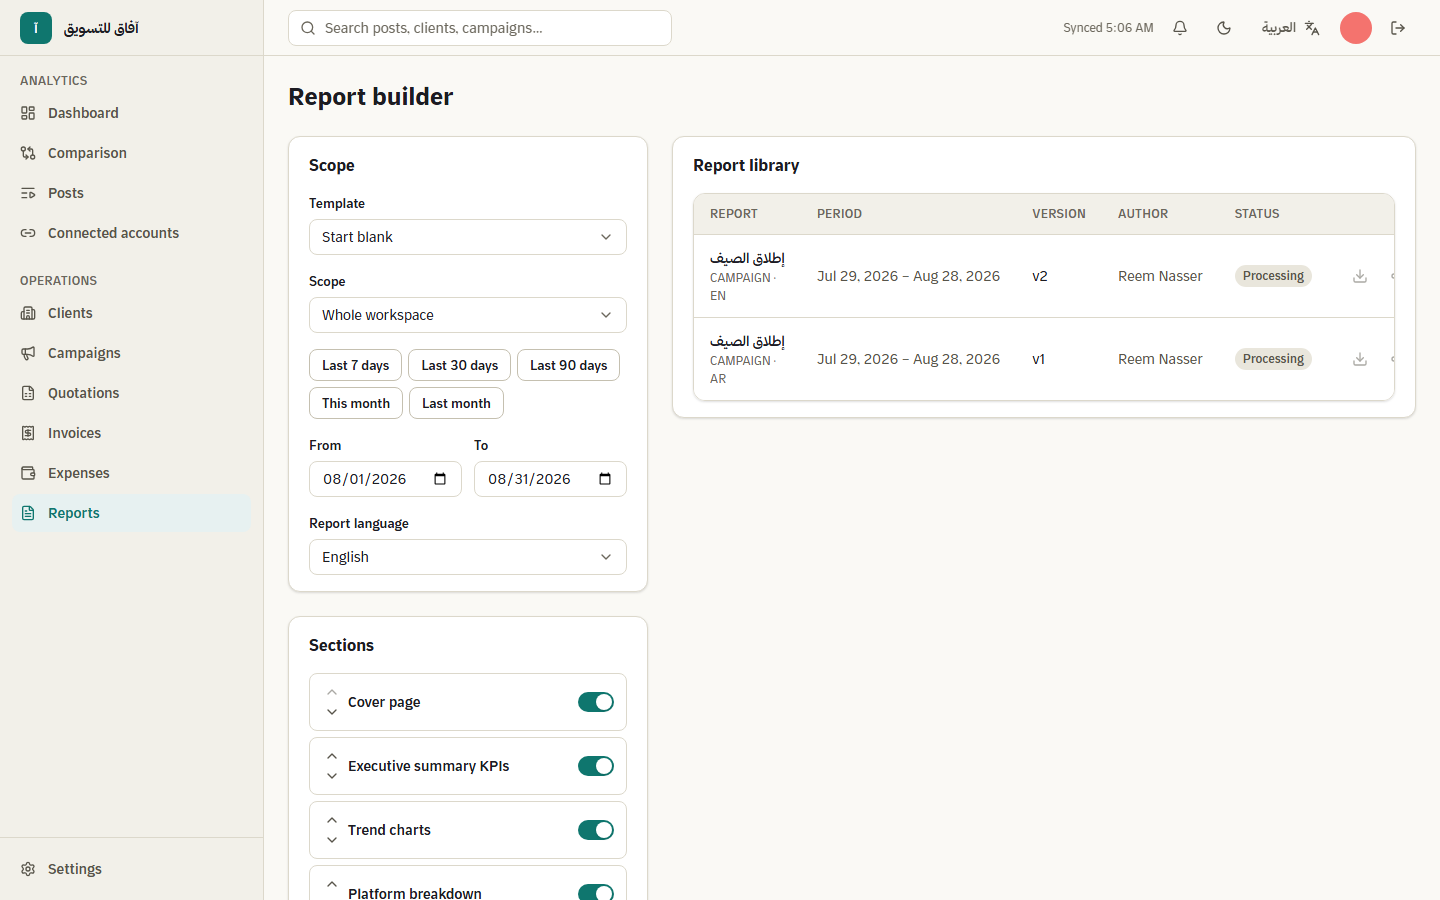Click the app logo in sidebar

click(x=36, y=28)
